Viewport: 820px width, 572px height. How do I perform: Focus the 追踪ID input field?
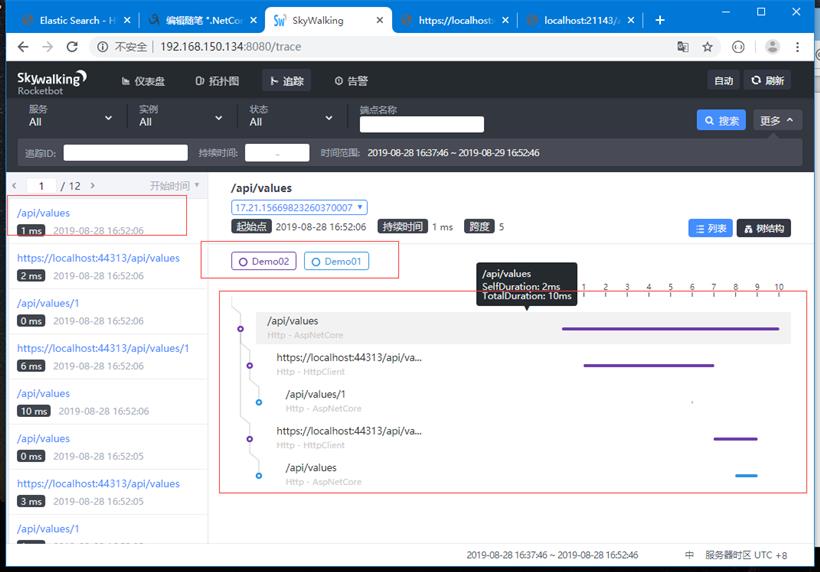pyautogui.click(x=126, y=153)
